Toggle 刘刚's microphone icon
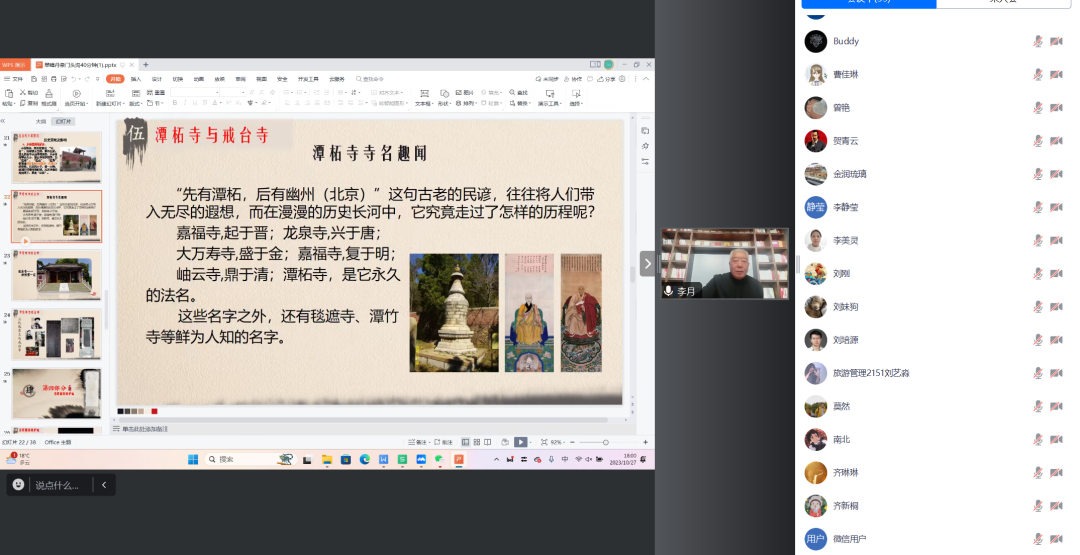This screenshot has height=555, width=1080. click(x=1038, y=273)
